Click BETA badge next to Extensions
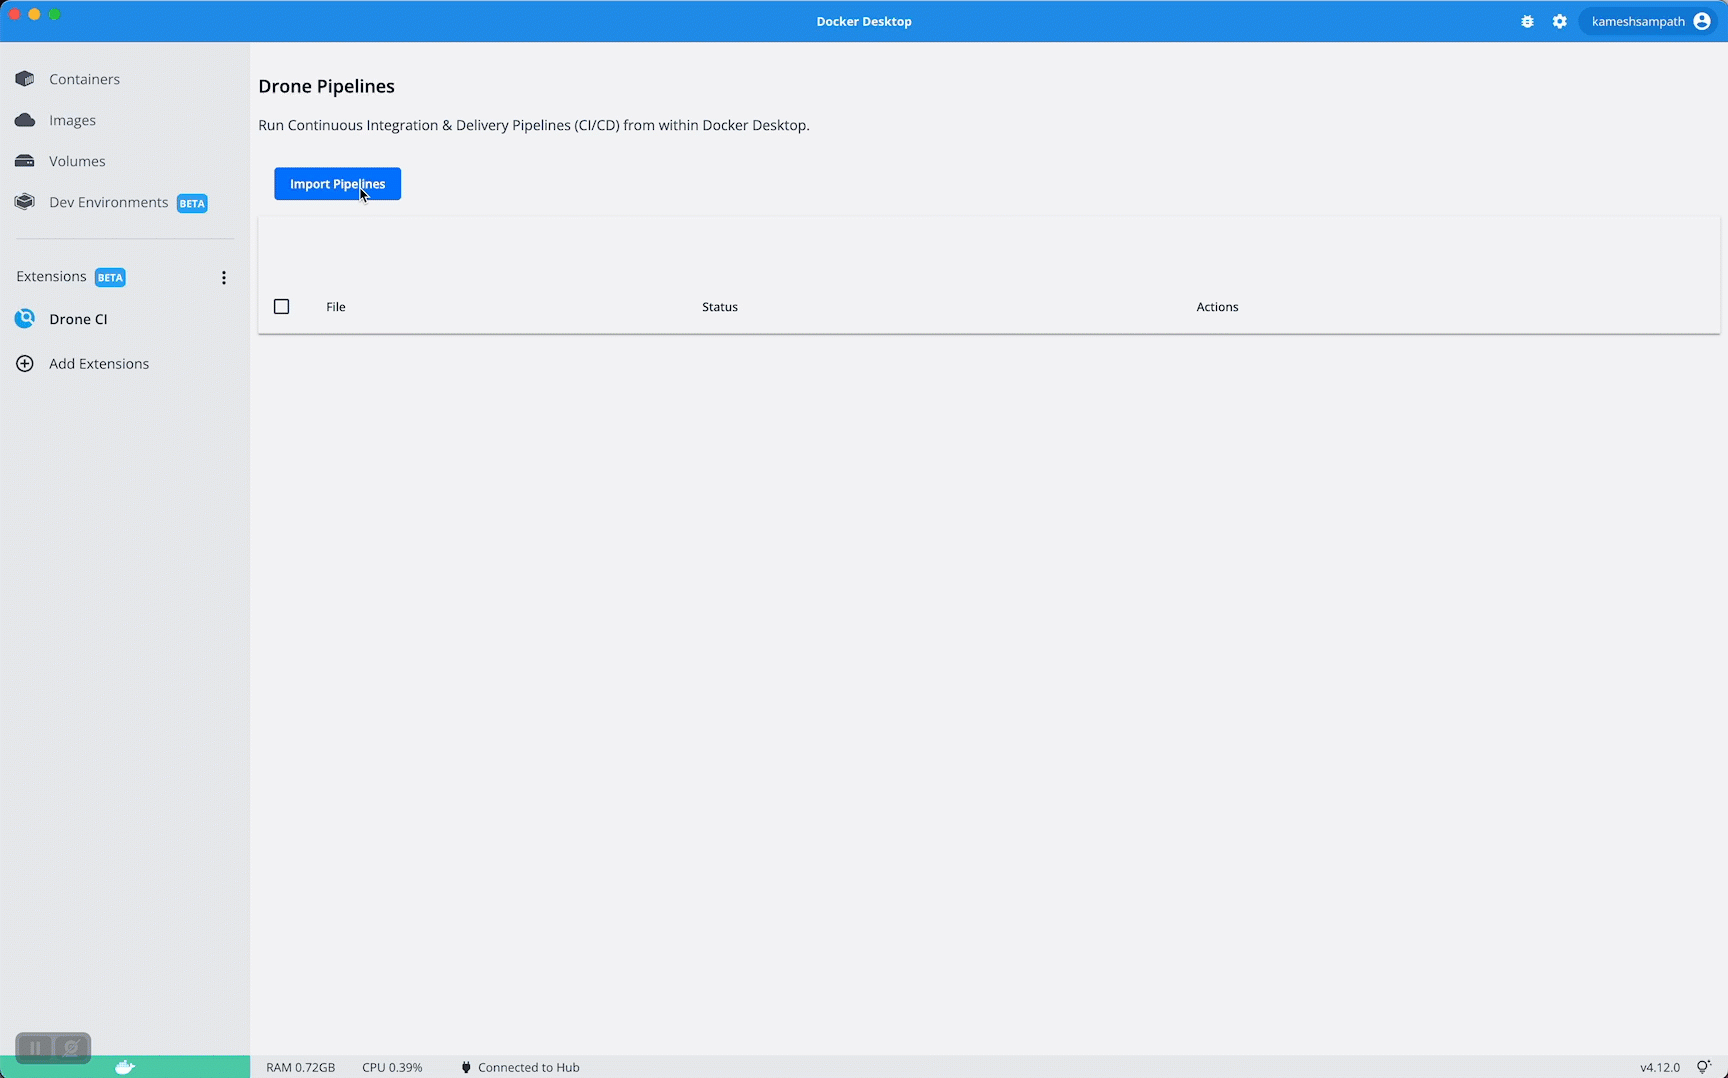 pos(110,278)
